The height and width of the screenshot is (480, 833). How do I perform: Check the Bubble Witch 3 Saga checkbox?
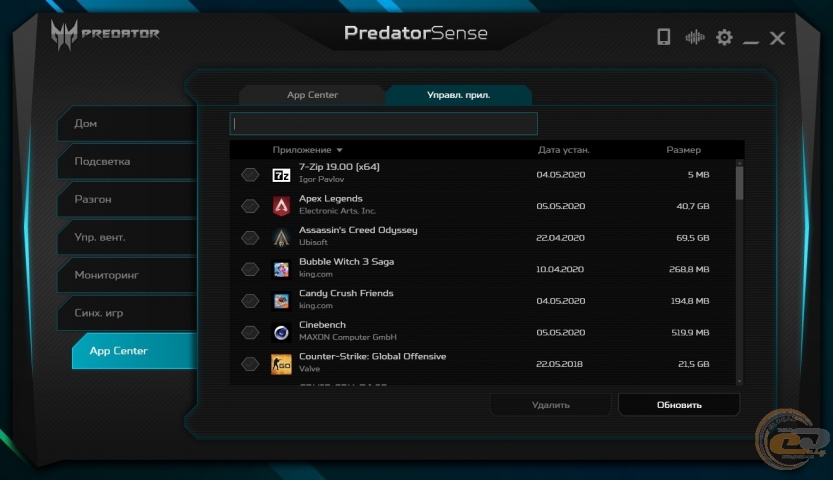point(250,269)
